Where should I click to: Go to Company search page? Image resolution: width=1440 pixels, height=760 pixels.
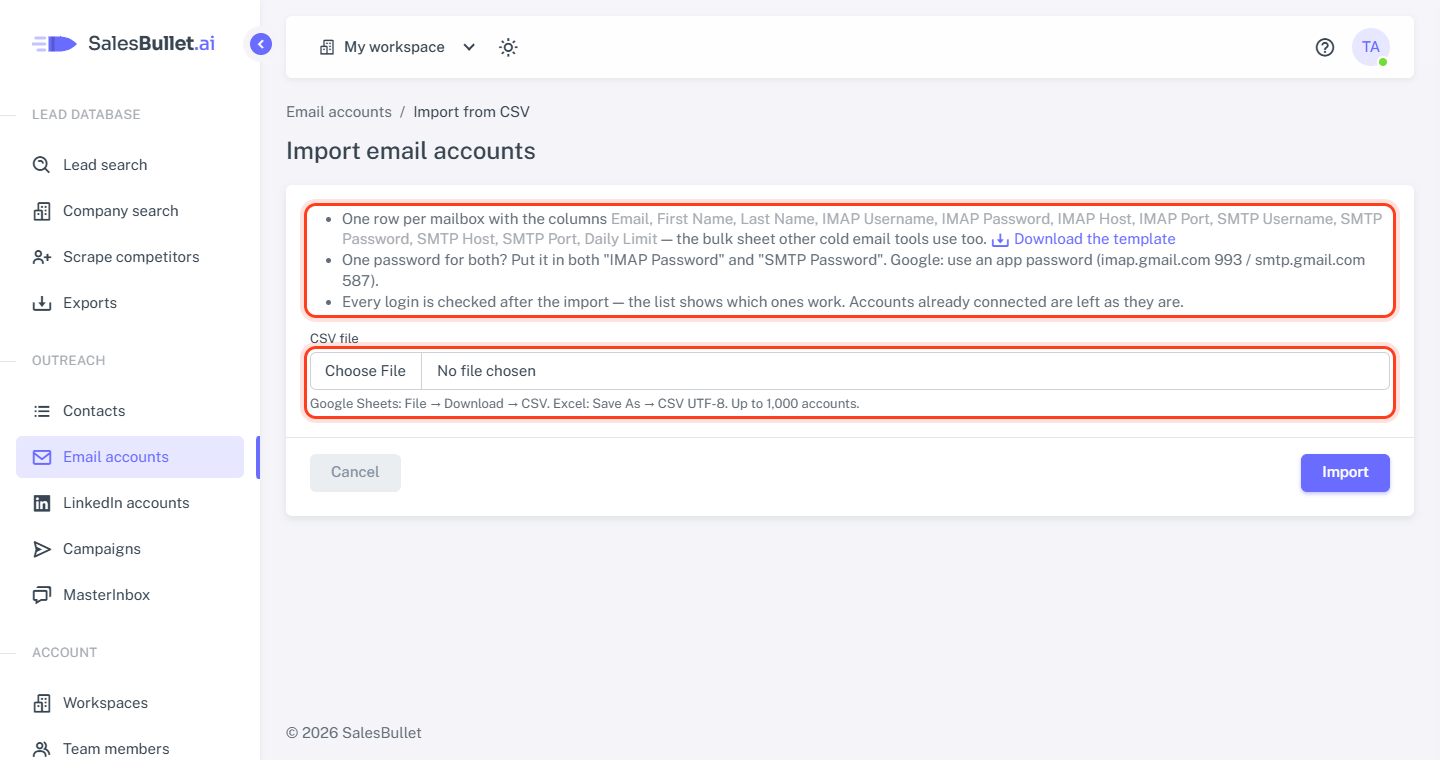point(130,211)
